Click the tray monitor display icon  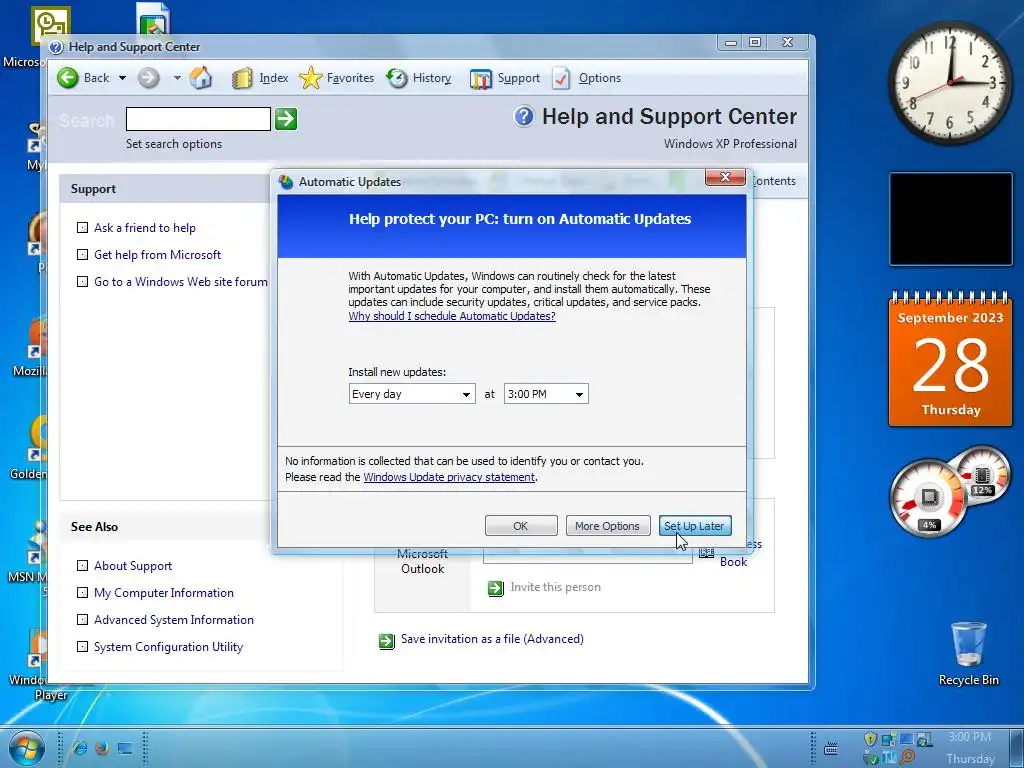(x=906, y=739)
